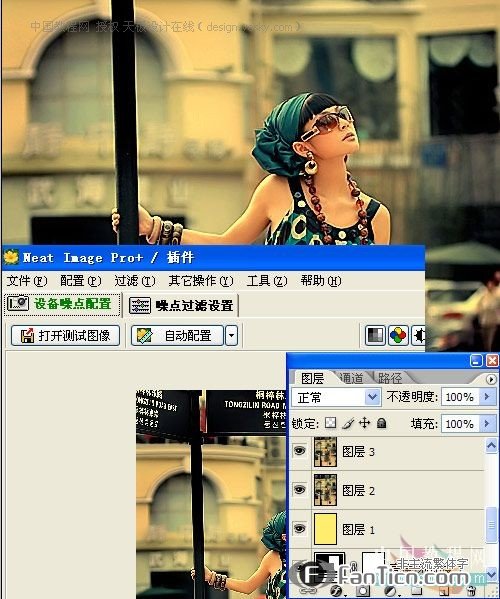Open the 过滤(T) menu
The width and height of the screenshot is (500, 599).
[135, 281]
